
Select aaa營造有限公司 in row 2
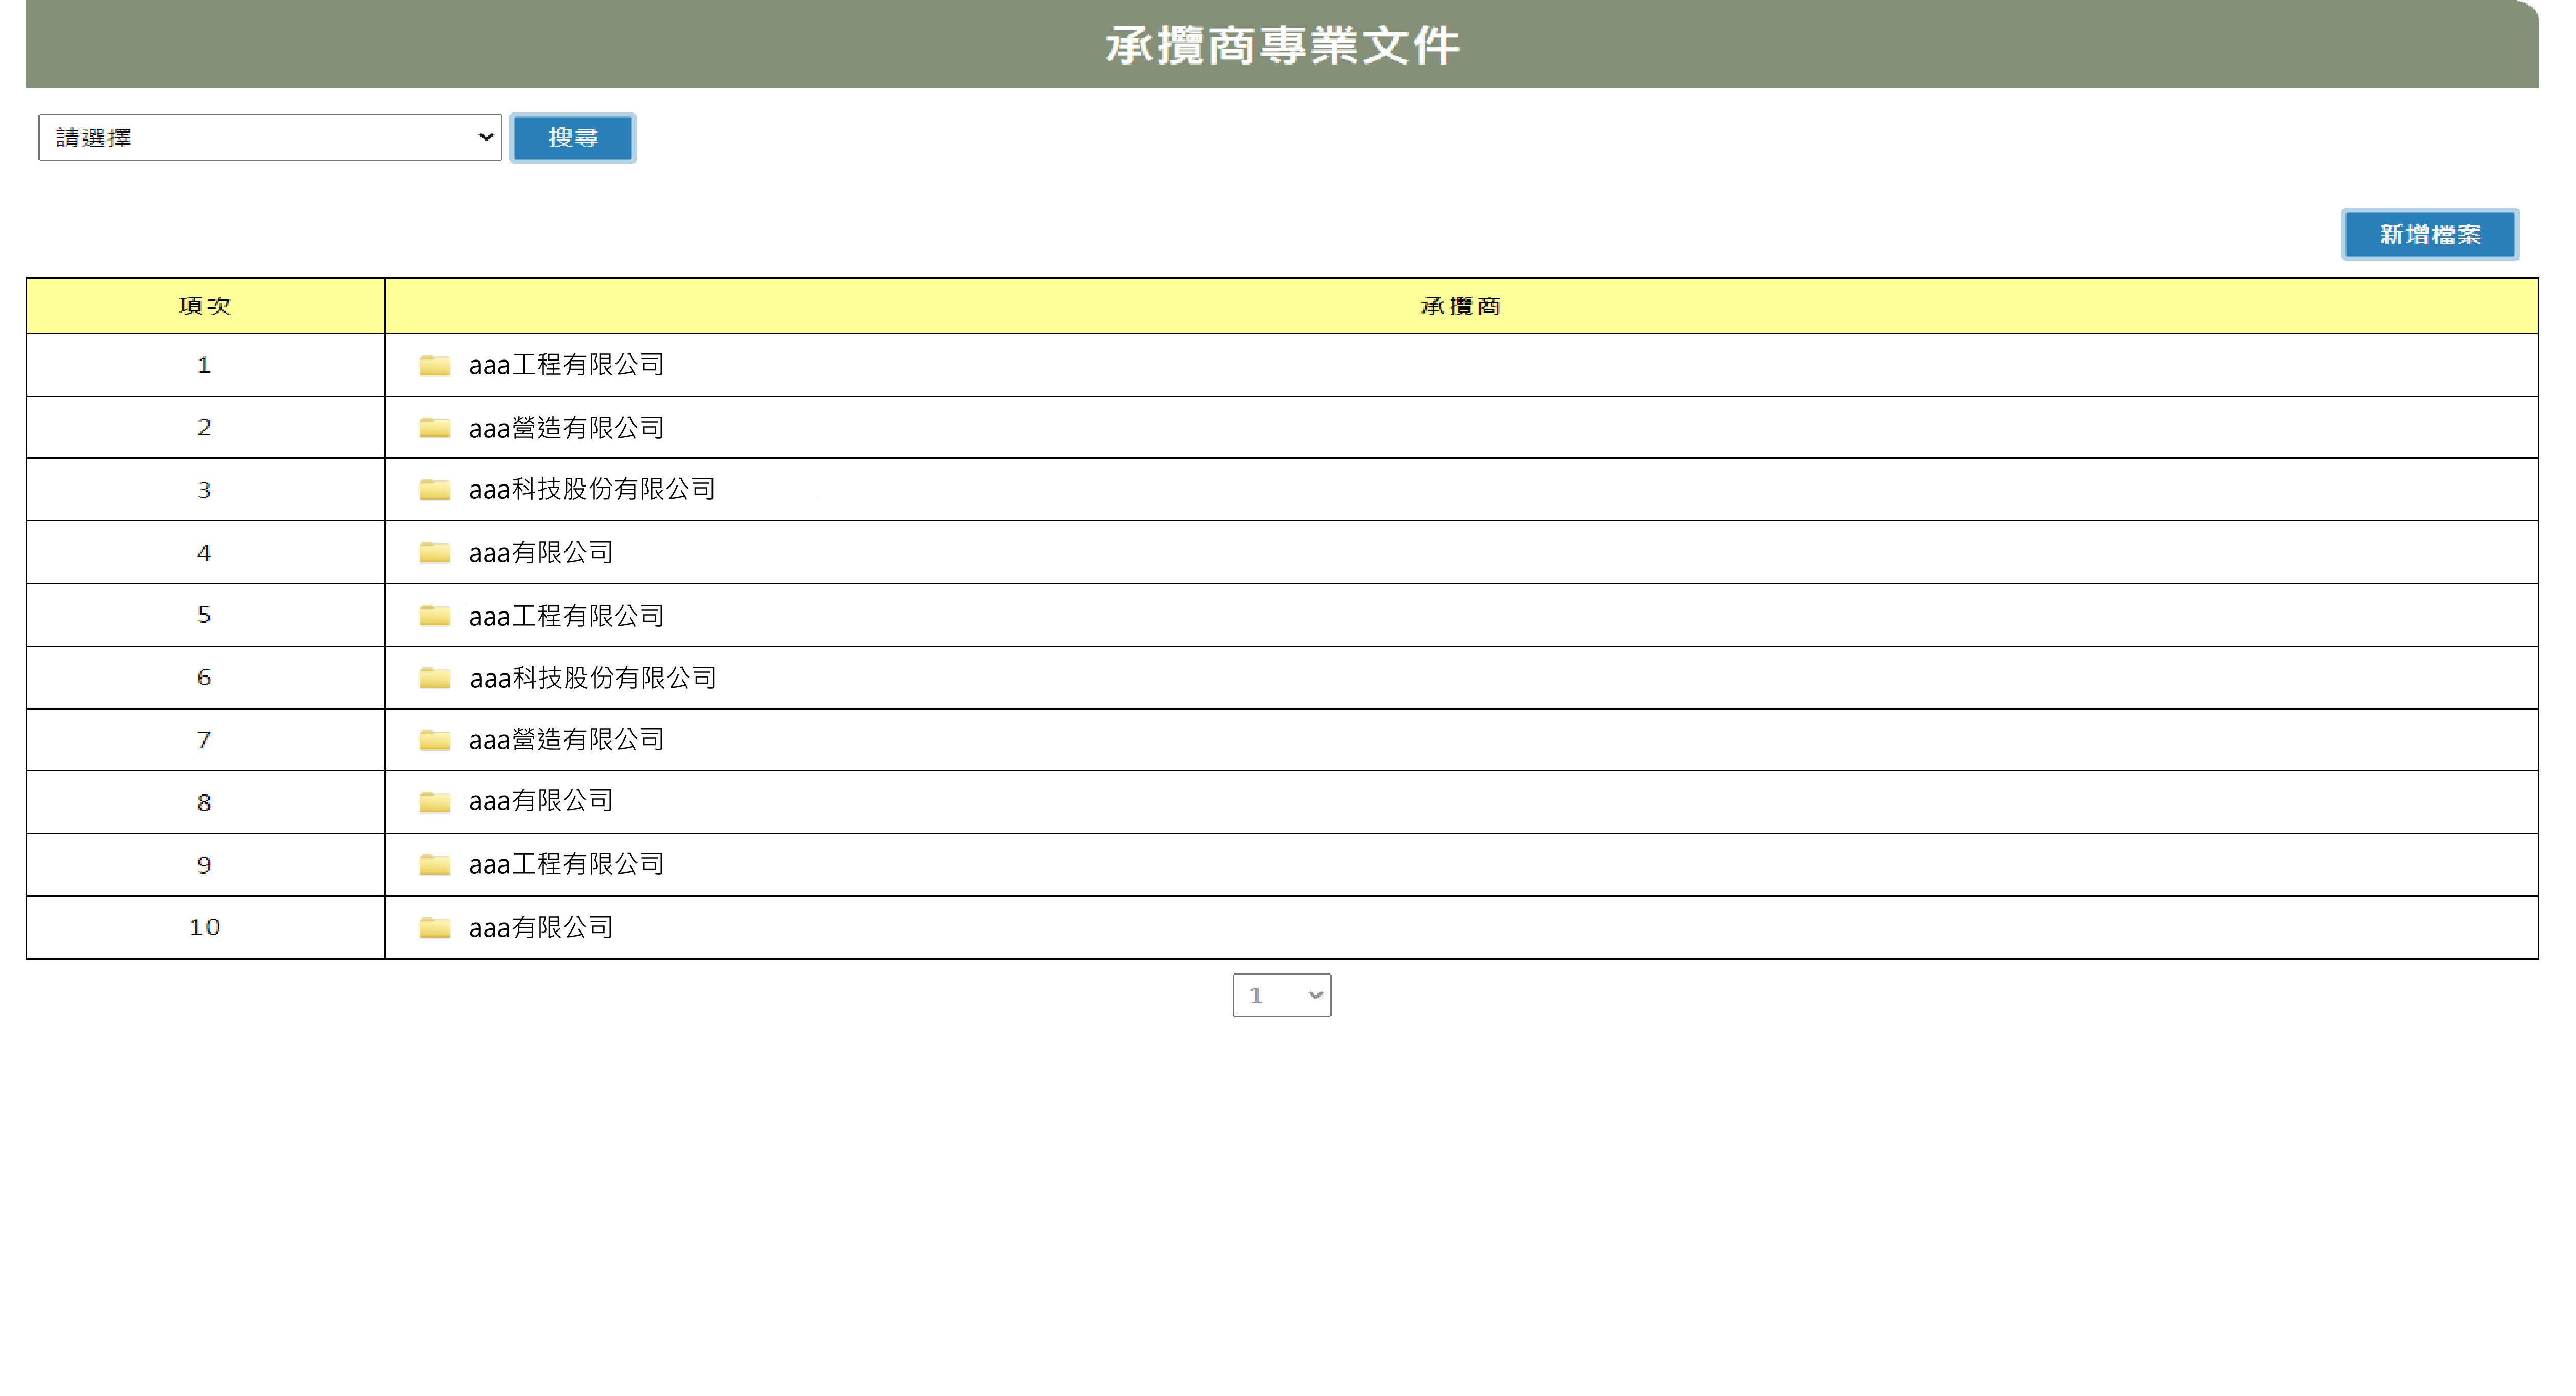pyautogui.click(x=566, y=428)
